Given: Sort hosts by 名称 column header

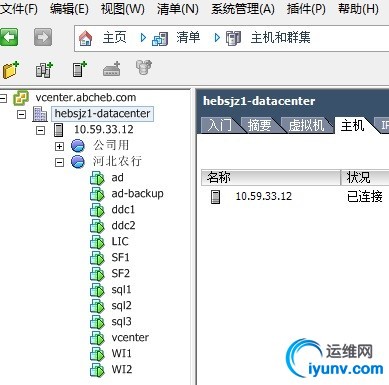Looking at the screenshot, I should point(271,177).
